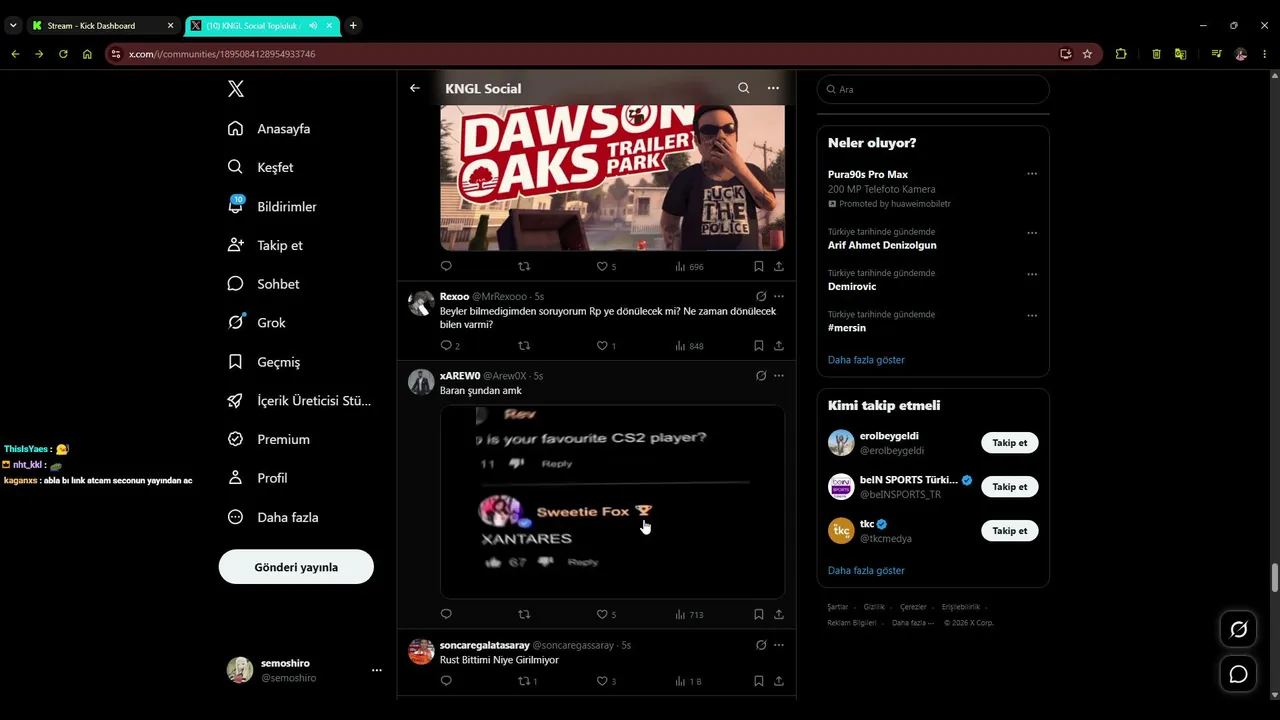Screen dimensions: 1280x720
Task: Show more trends via Daha fazla göster
Action: (866, 360)
